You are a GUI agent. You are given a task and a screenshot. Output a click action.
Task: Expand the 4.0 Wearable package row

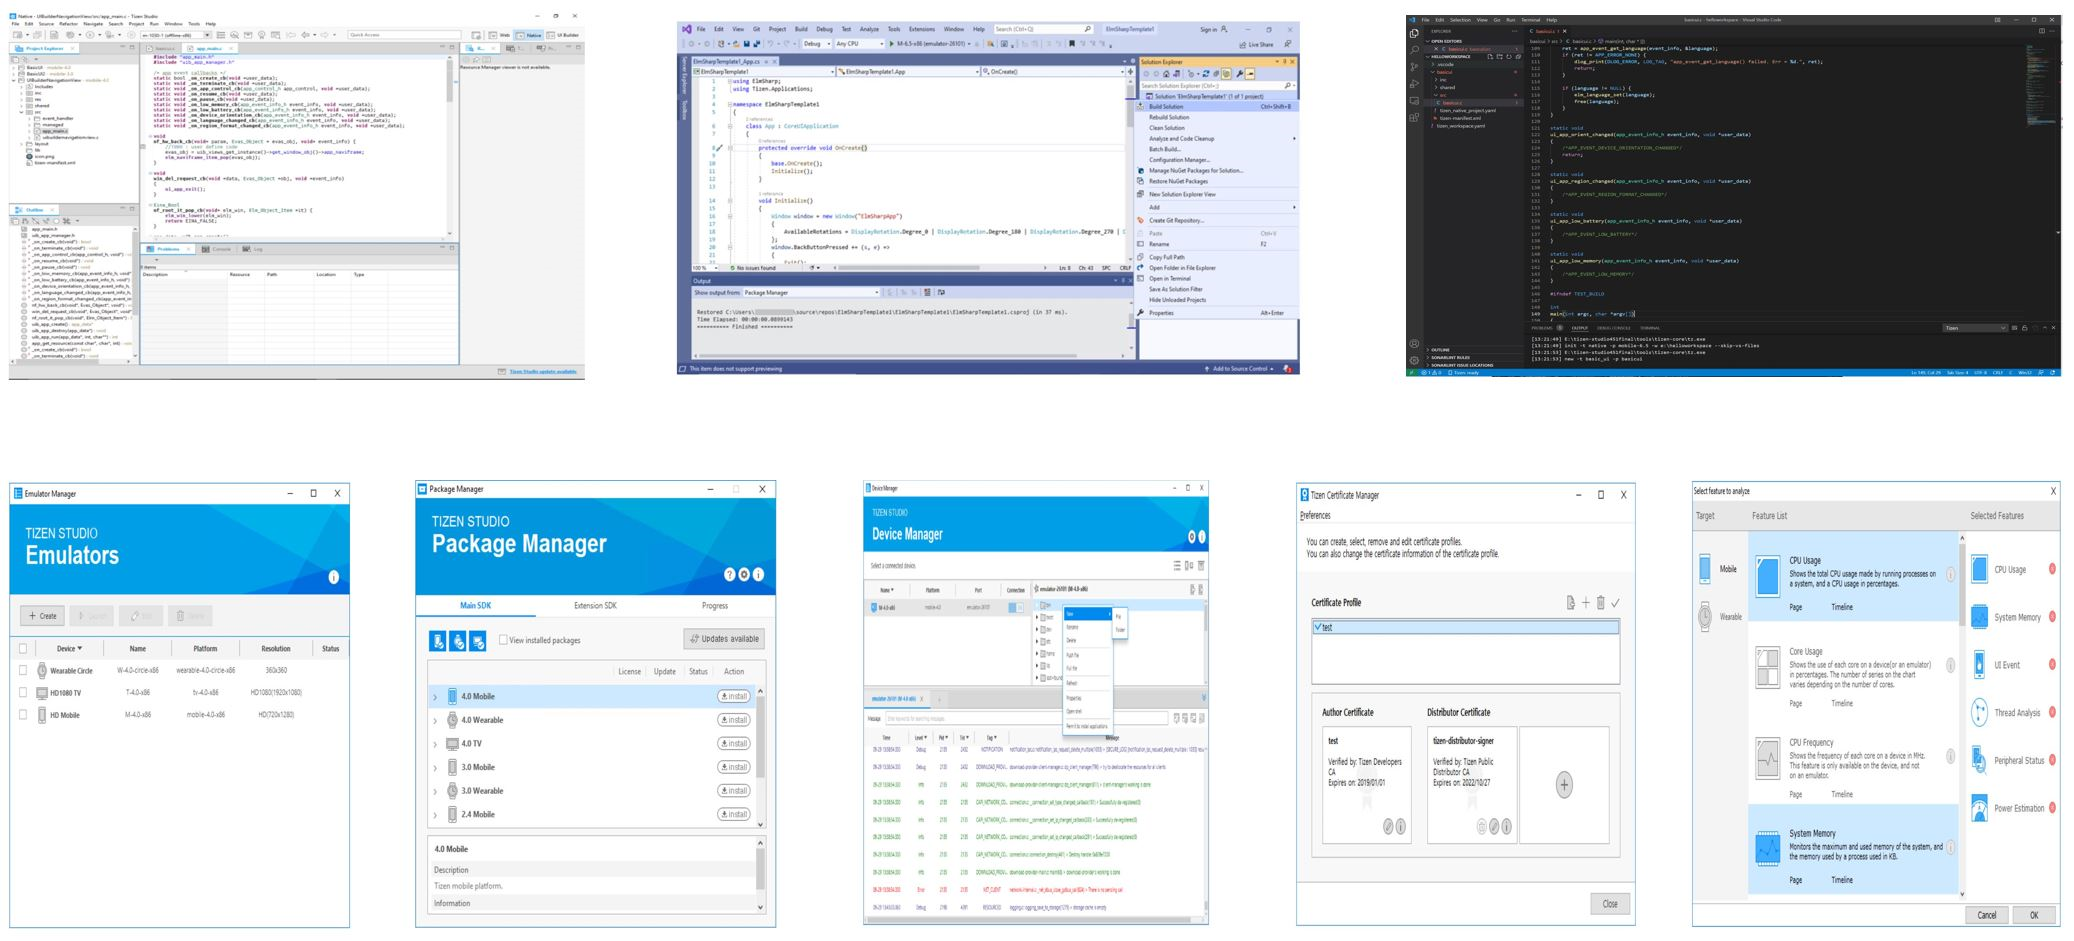coord(435,720)
